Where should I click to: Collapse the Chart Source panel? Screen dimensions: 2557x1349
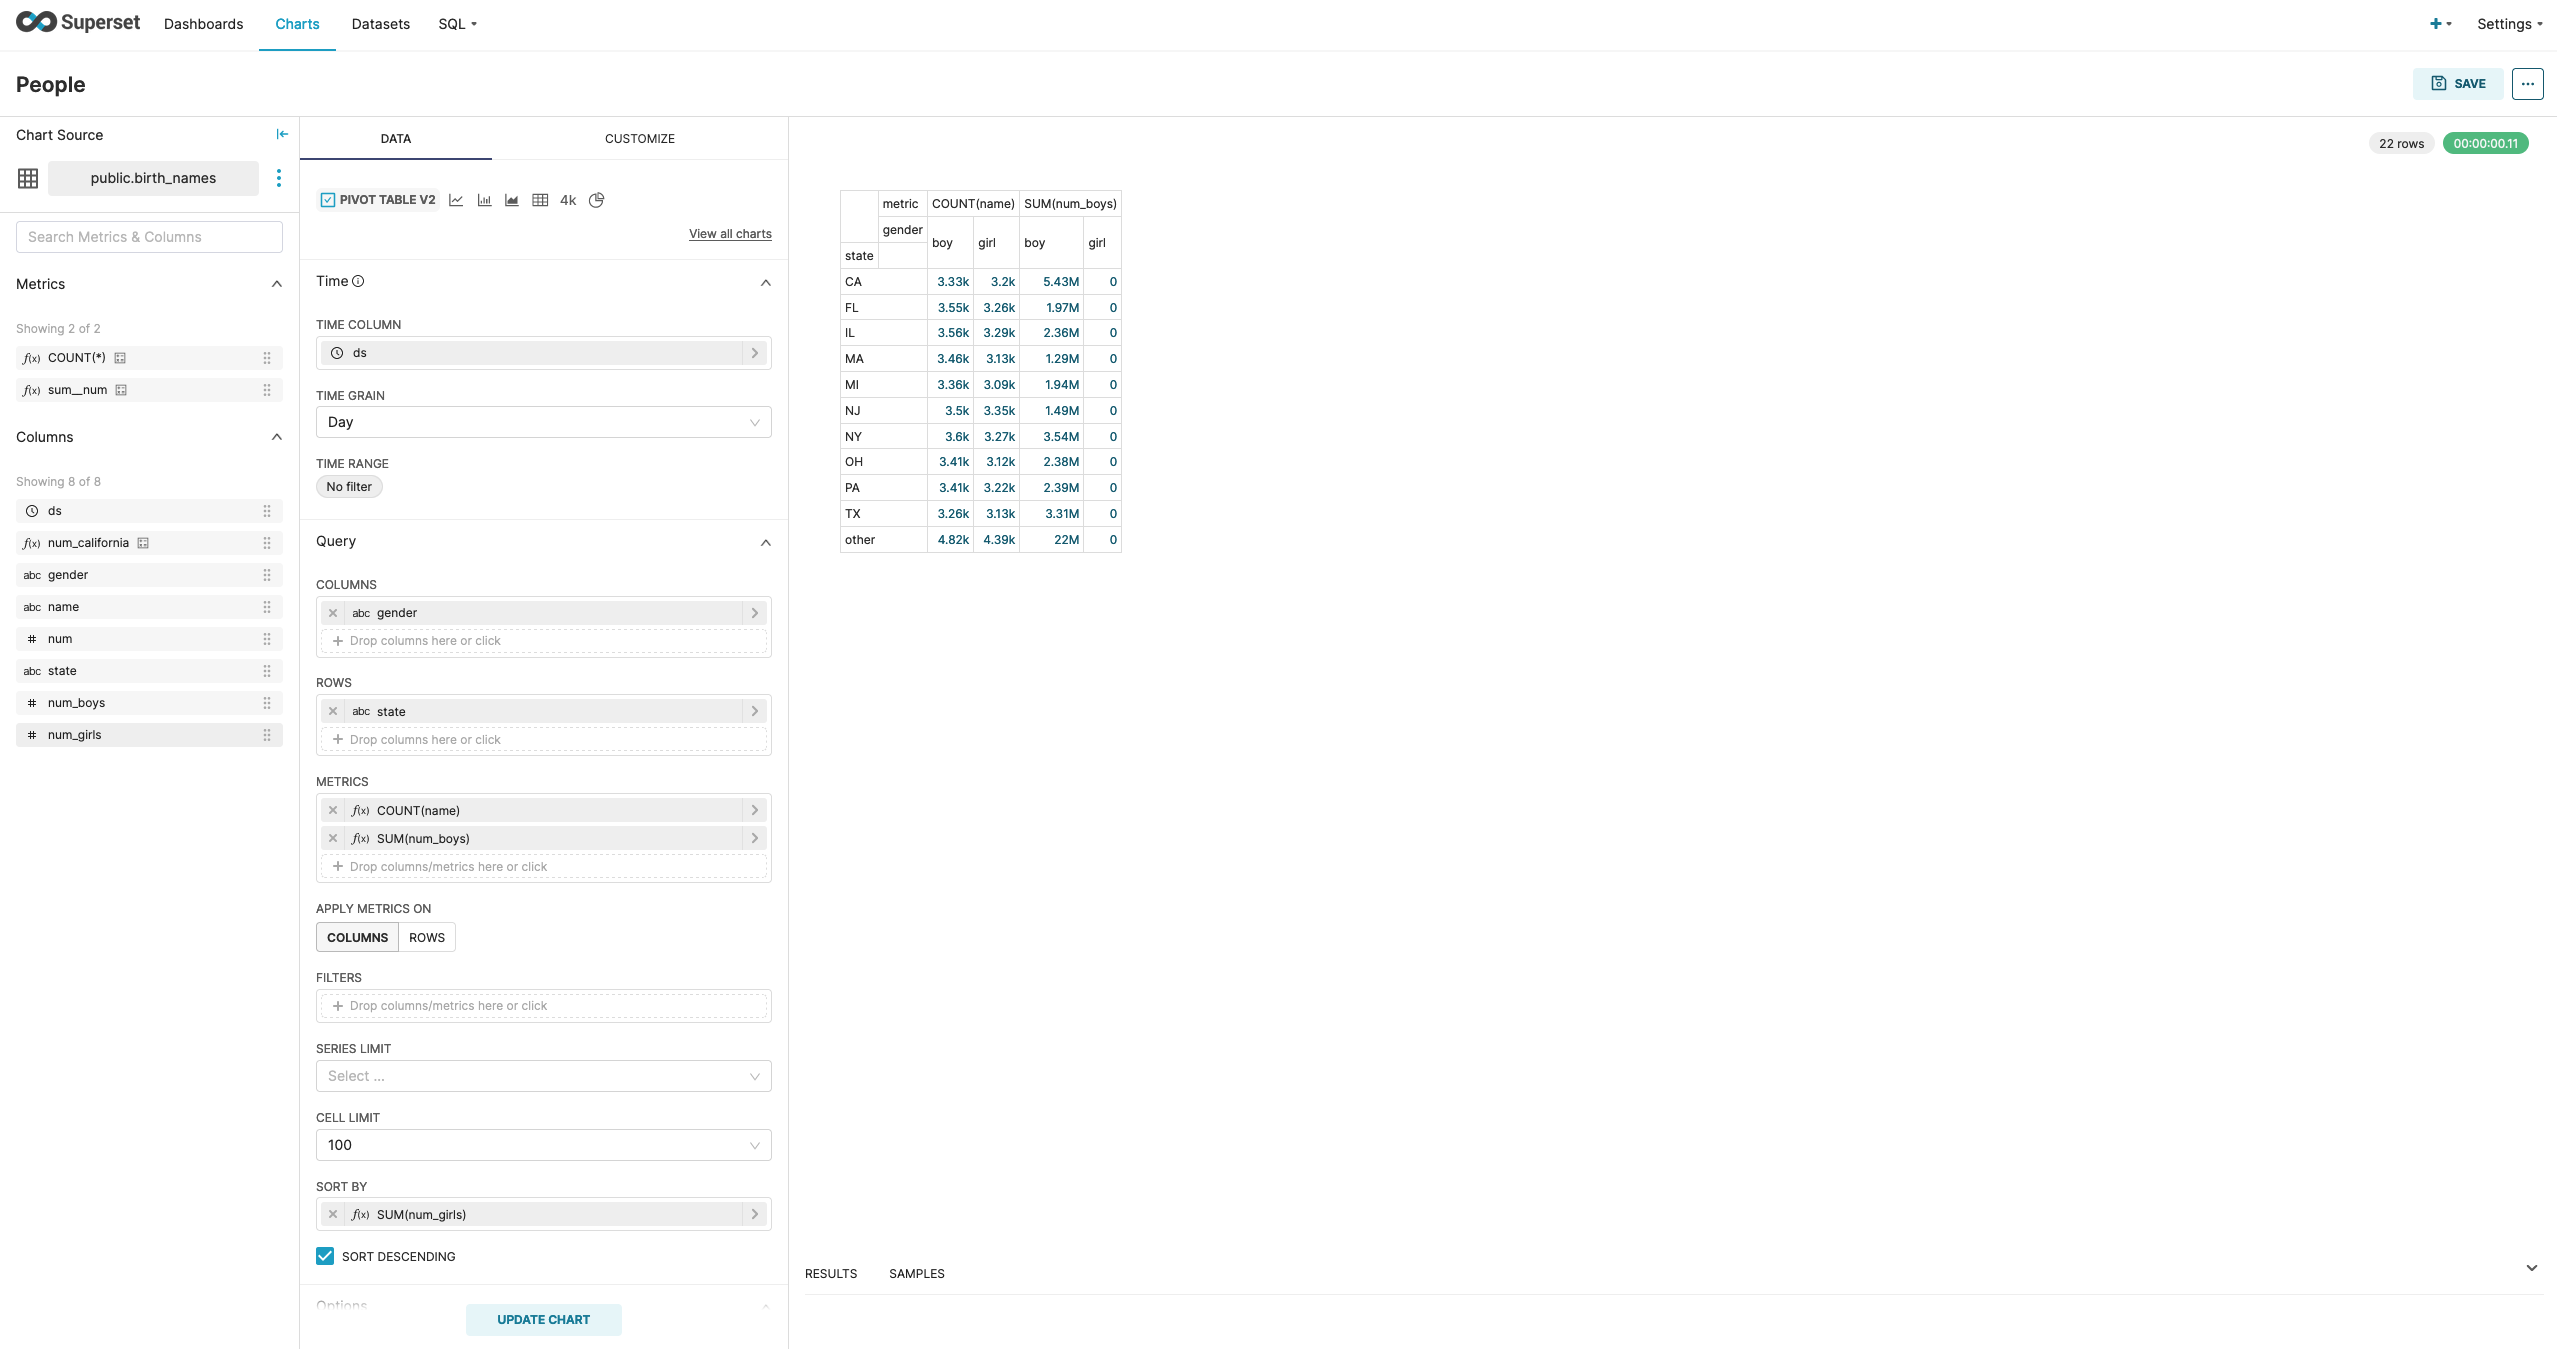click(x=282, y=134)
